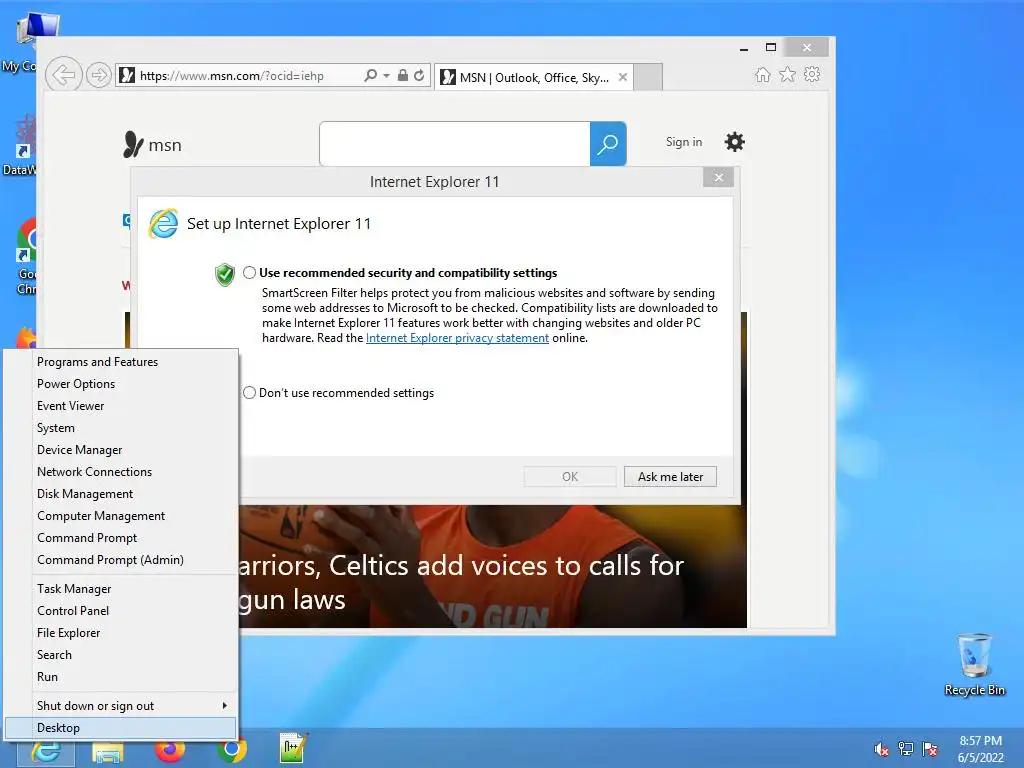Close the MSN tab with its X
This screenshot has height=768, width=1024.
point(623,77)
